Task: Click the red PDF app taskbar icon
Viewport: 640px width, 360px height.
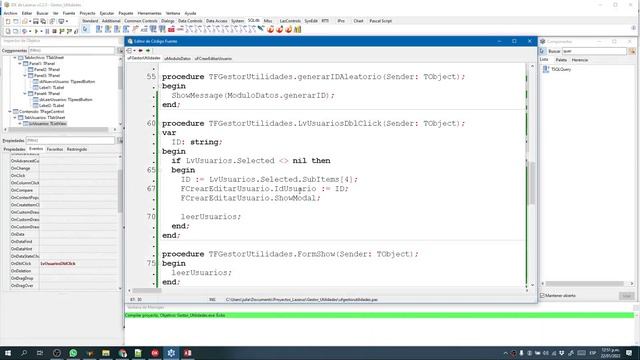Action: click(187, 353)
